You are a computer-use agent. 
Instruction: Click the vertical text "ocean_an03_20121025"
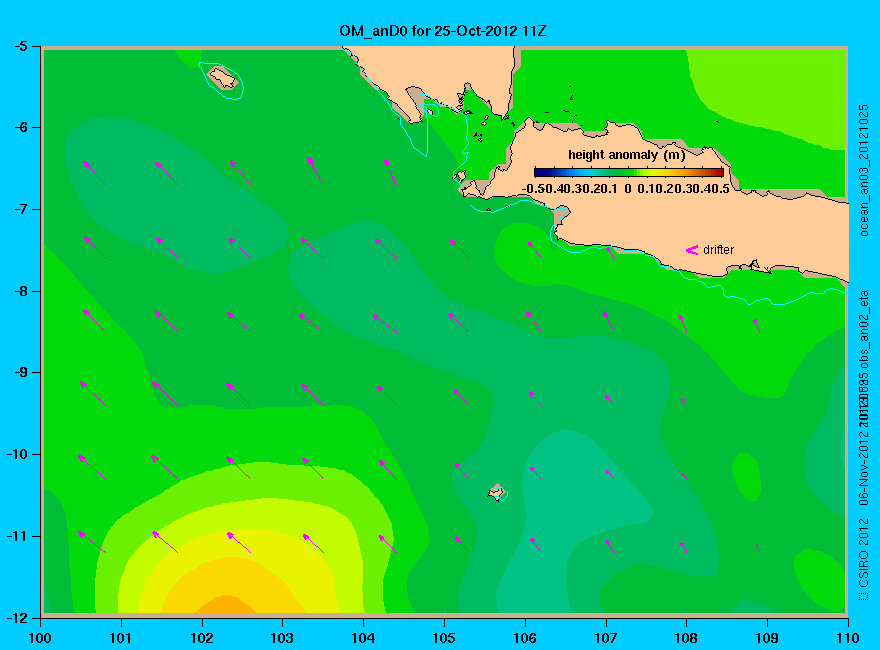click(x=864, y=171)
